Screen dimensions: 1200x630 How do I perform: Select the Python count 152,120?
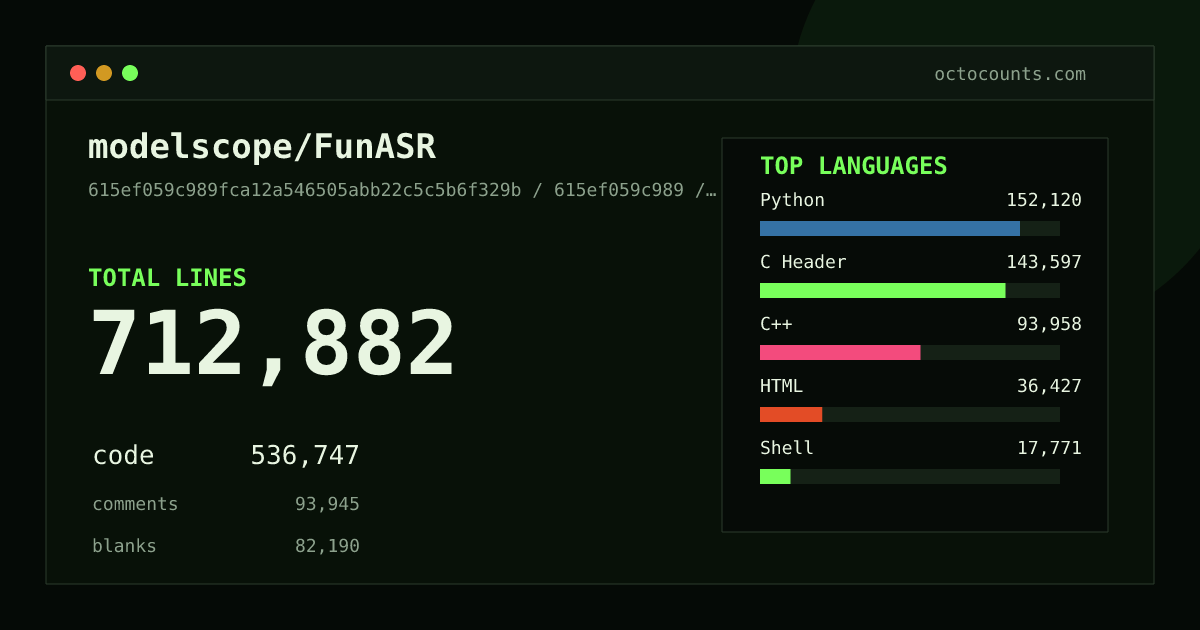point(1044,200)
